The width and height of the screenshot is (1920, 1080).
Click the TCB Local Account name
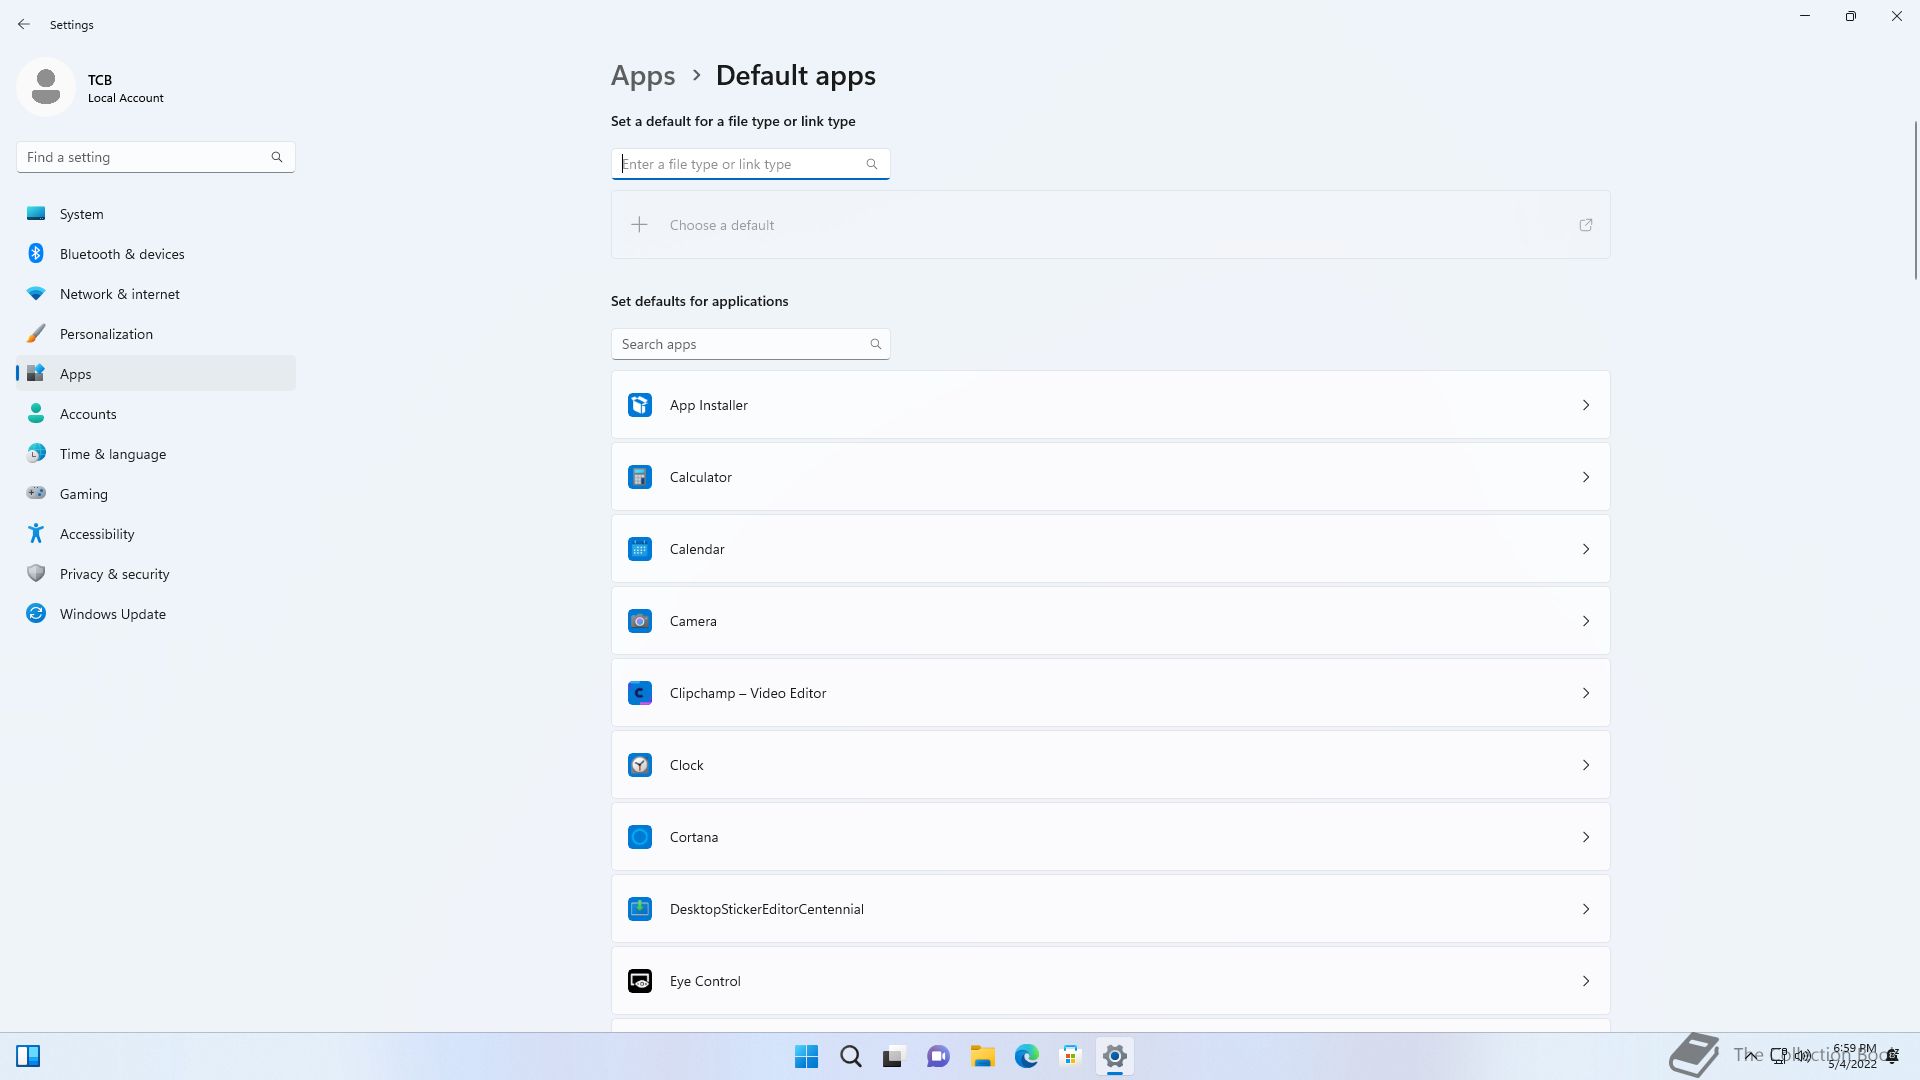[125, 88]
